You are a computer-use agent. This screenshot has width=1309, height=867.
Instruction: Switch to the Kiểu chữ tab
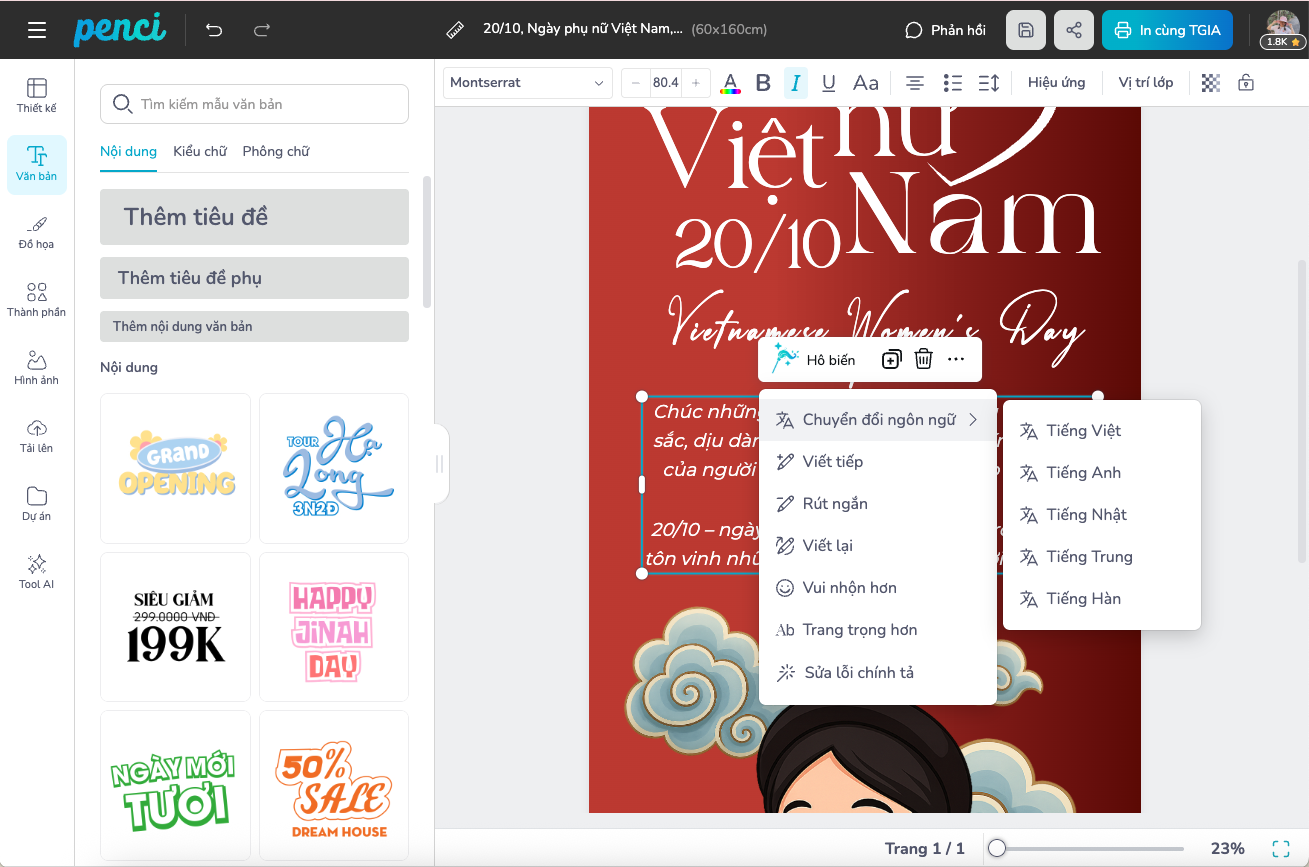tap(200, 151)
